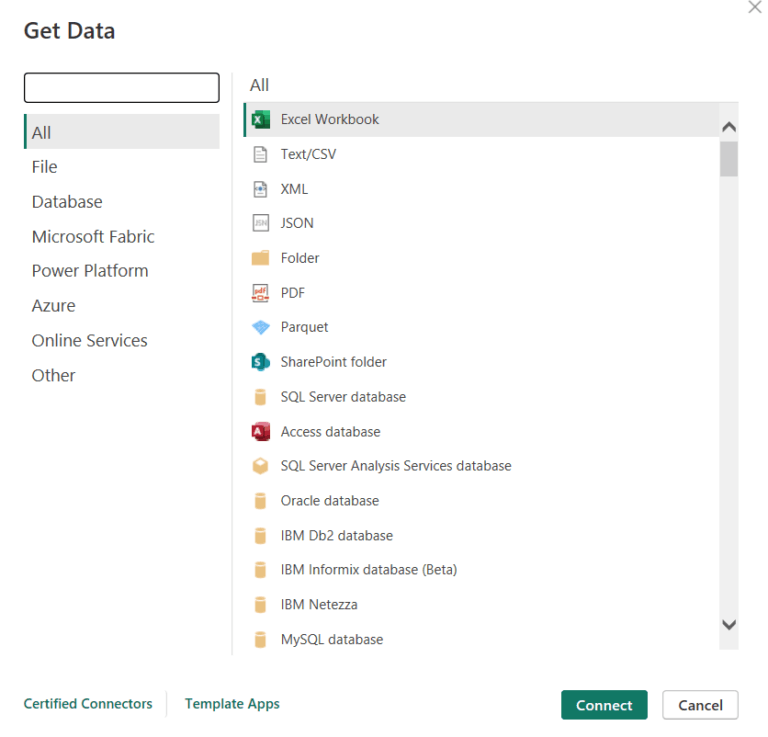Select the SharePoint folder text label
768x737 pixels.
pyautogui.click(x=334, y=362)
